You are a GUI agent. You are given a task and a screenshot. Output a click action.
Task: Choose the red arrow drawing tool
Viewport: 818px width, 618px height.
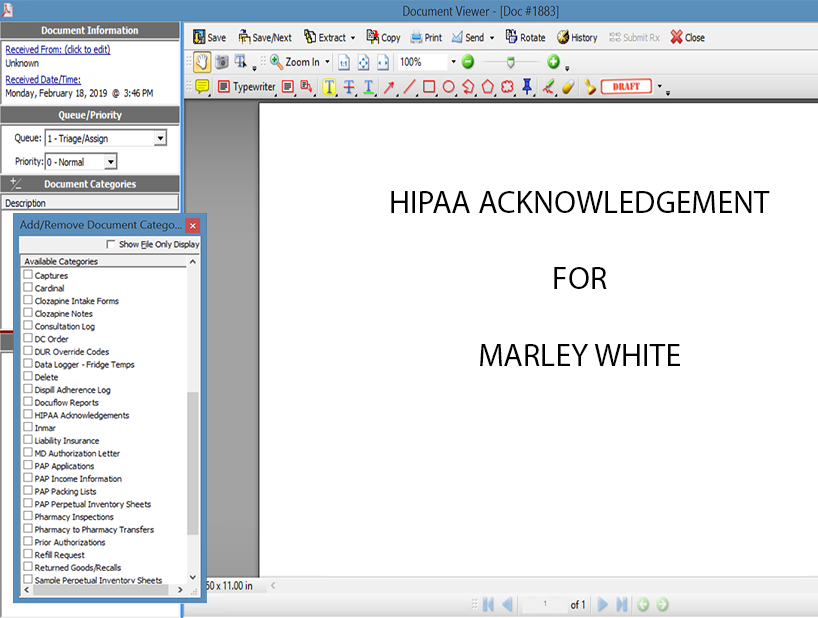pos(389,87)
